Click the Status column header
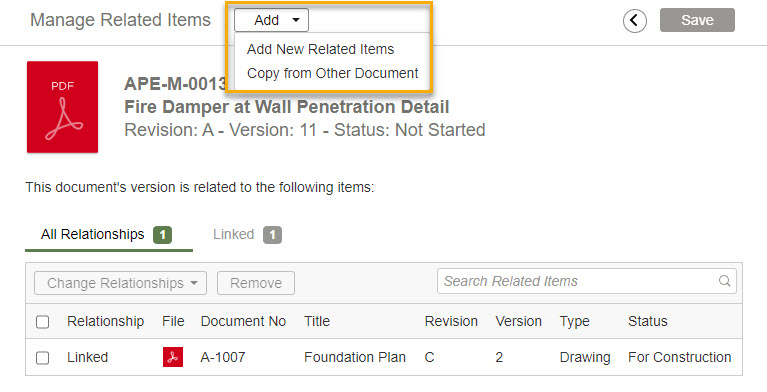Viewport: 767px width, 392px height. 648,322
